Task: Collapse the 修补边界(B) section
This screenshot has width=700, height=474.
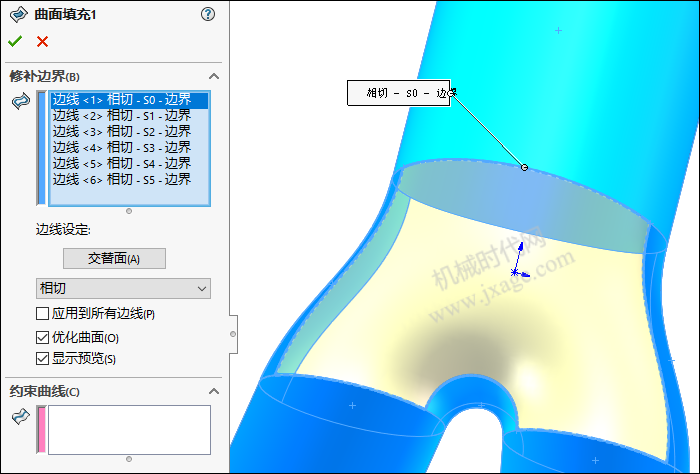Action: [x=214, y=76]
